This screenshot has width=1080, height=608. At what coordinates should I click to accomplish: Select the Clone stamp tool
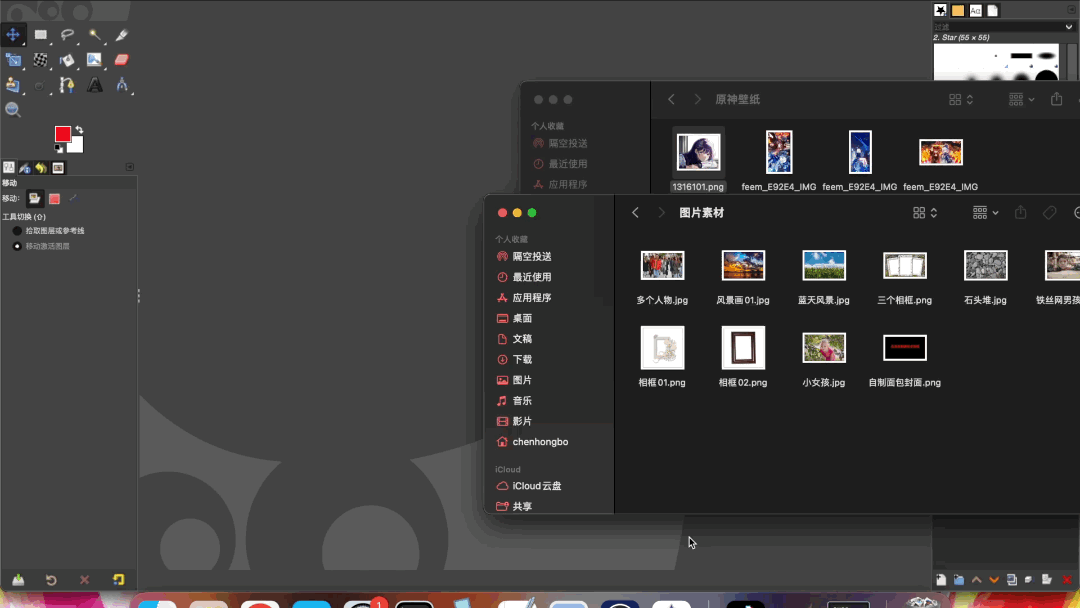coord(13,85)
